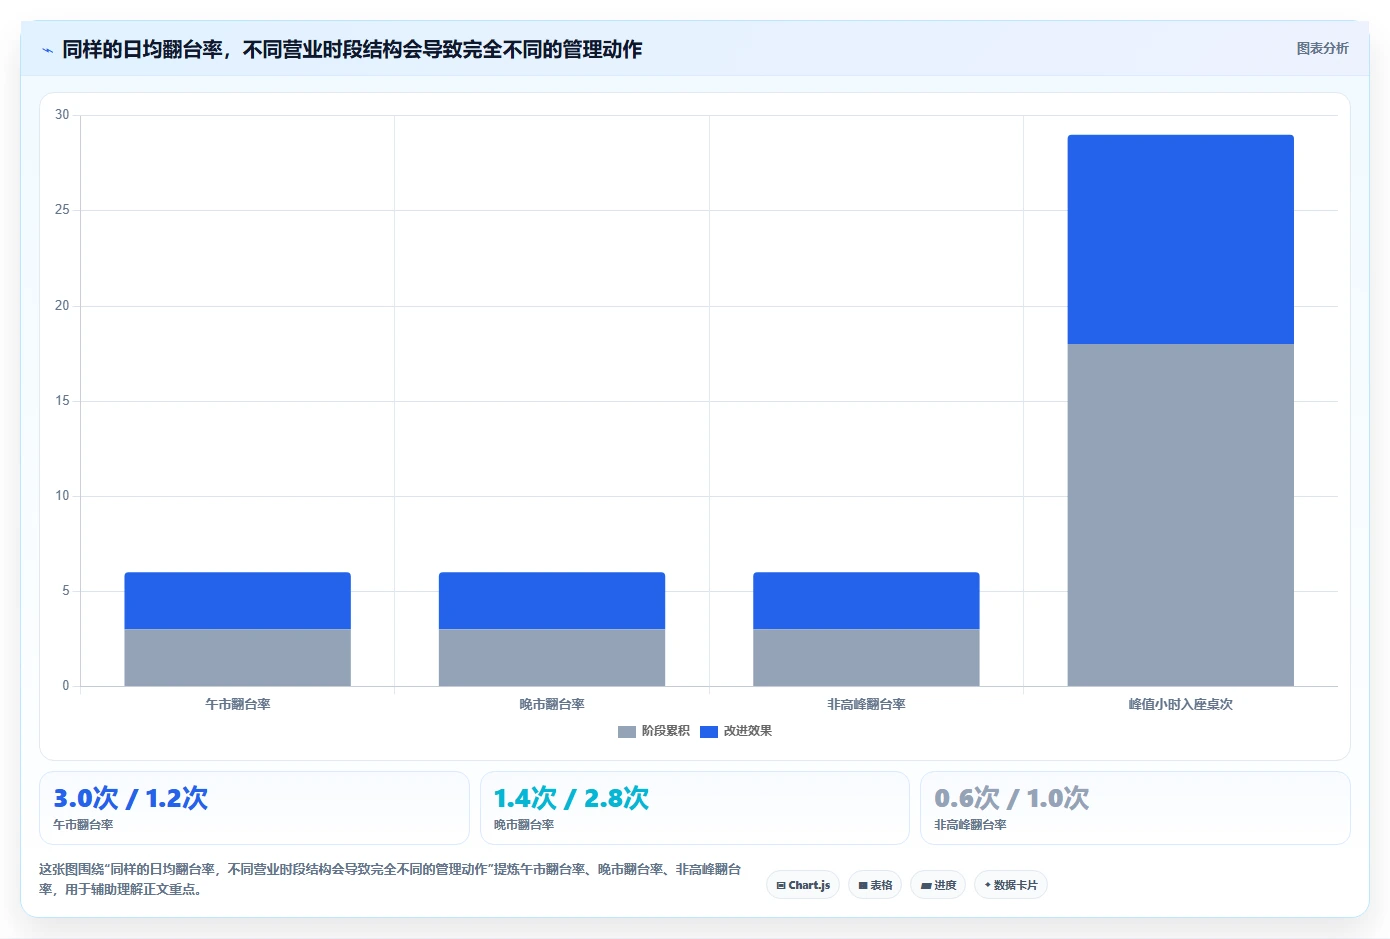
Task: Click the 1.4次 / 2.8次 value card
Action: [695, 808]
